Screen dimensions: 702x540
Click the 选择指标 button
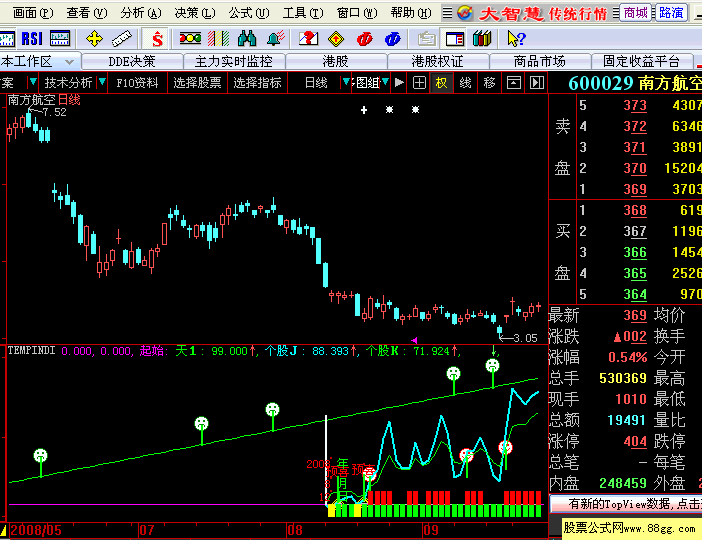[257, 82]
